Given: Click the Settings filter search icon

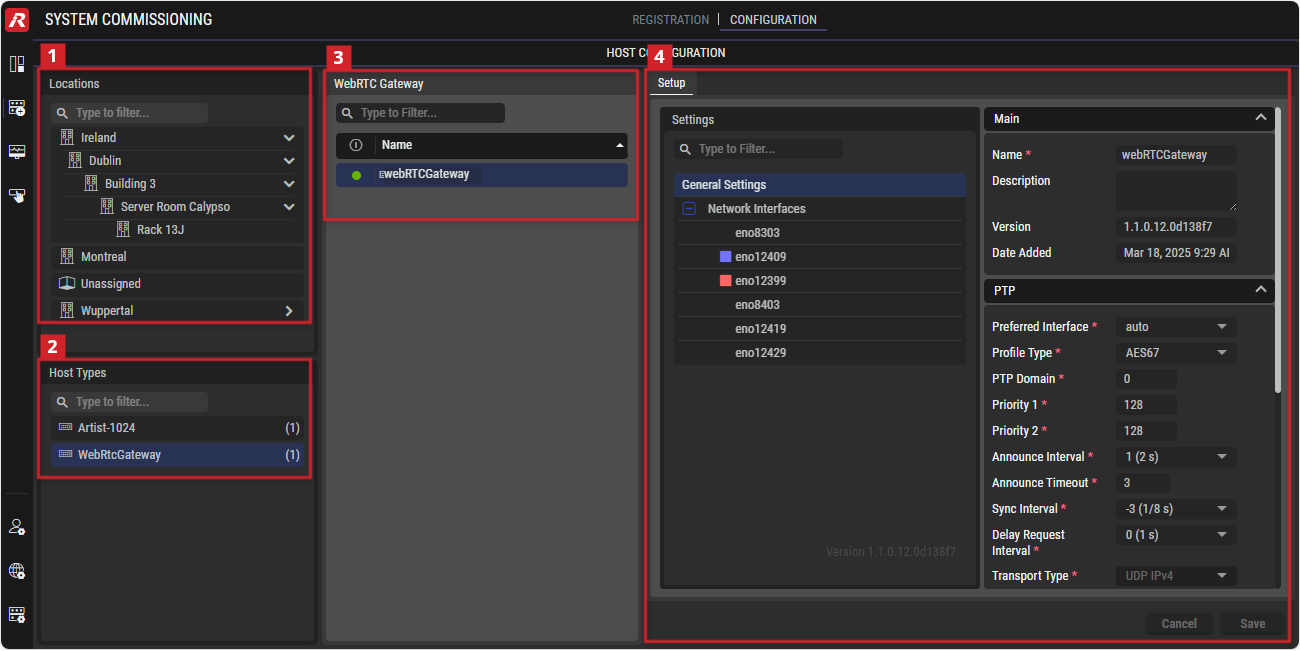Looking at the screenshot, I should click(x=686, y=149).
